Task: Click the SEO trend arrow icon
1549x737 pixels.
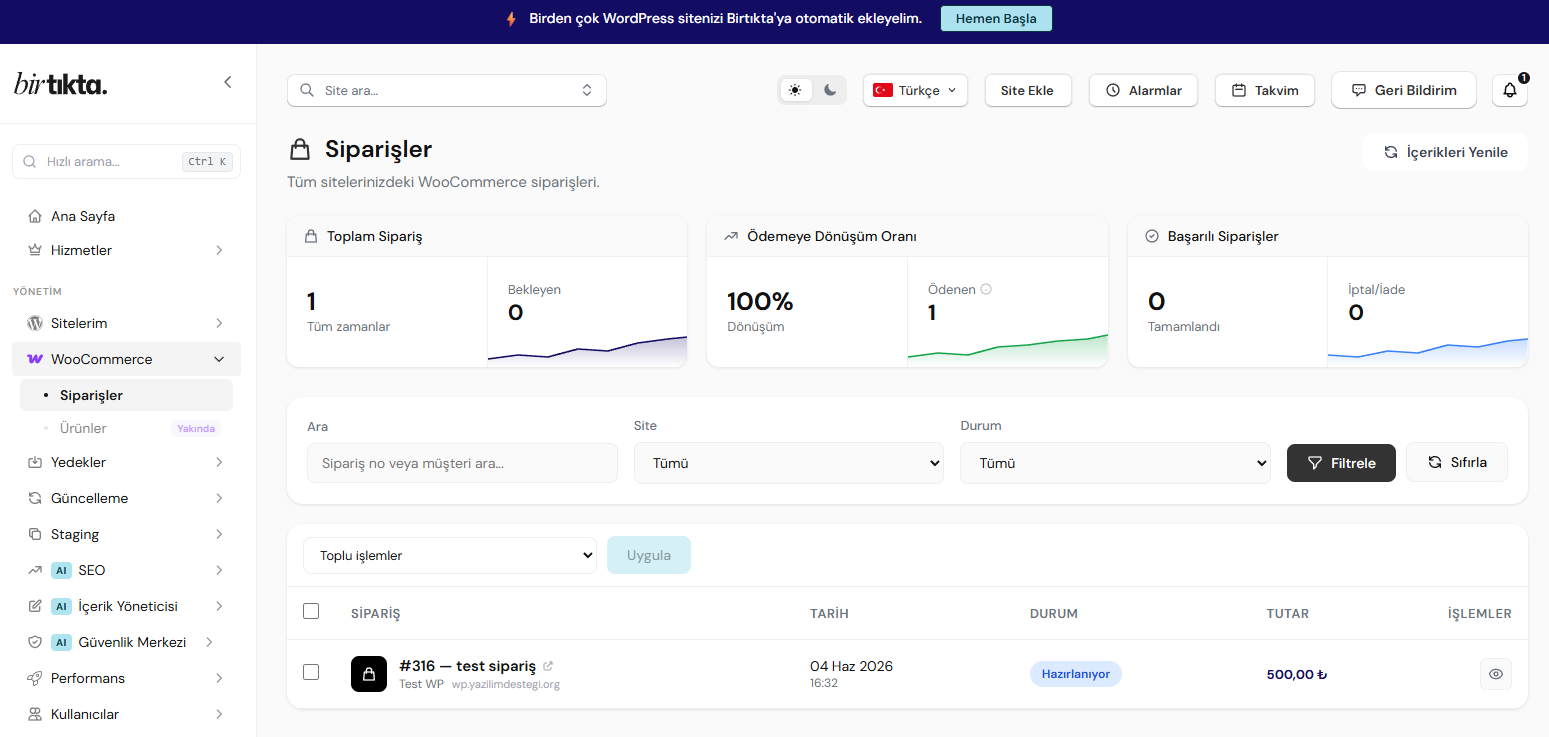Action: click(35, 570)
